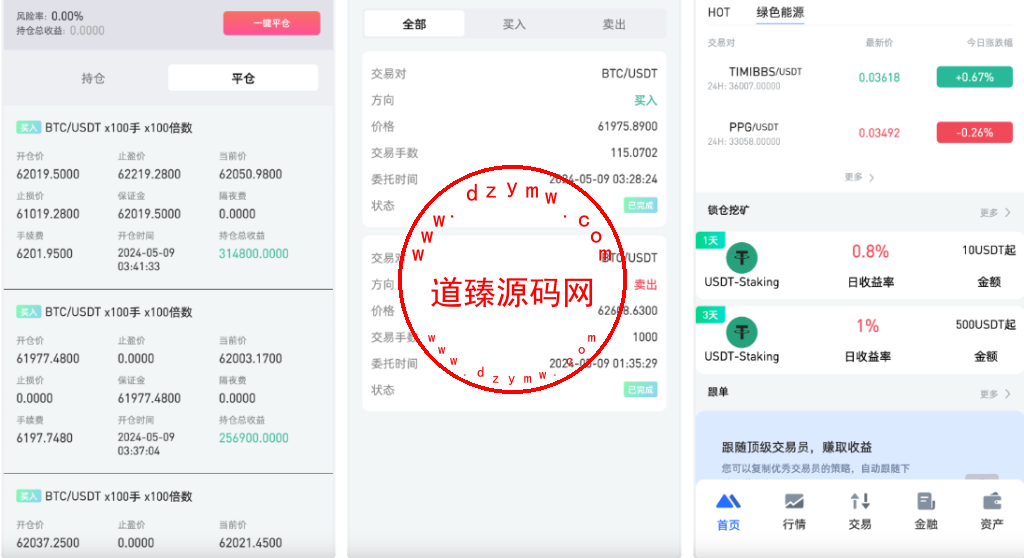Image resolution: width=1024 pixels, height=558 pixels.
Task: Tap the 3天 staking duration badge
Action: [x=710, y=315]
